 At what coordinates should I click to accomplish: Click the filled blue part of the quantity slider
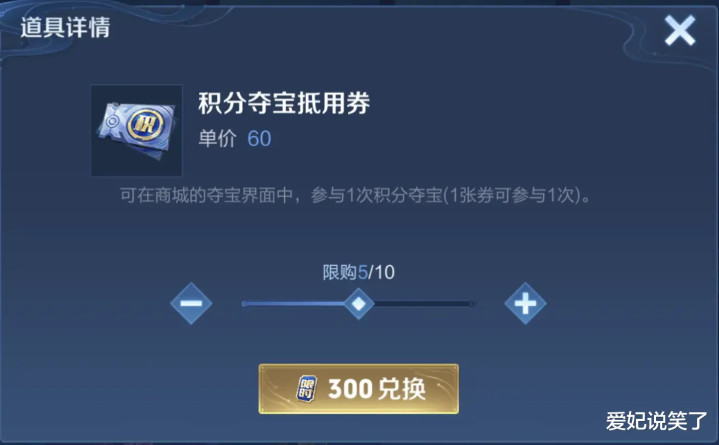[x=293, y=303]
